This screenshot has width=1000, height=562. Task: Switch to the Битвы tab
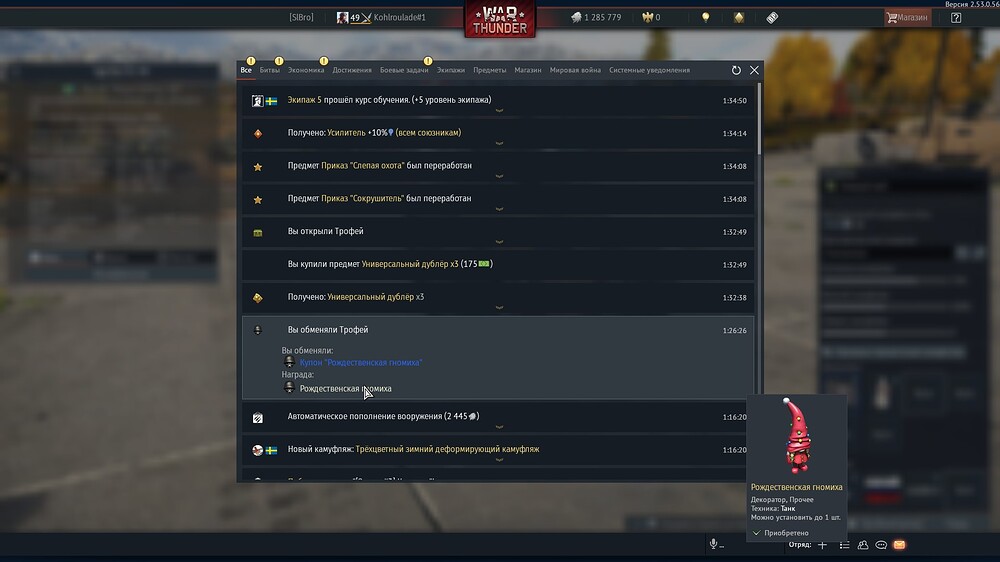[x=270, y=70]
